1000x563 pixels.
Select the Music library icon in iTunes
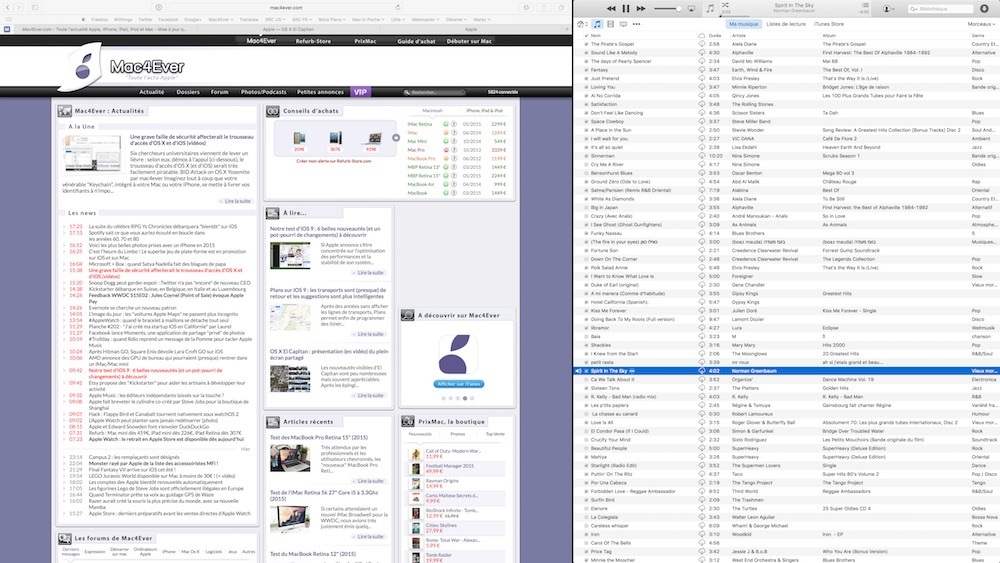(x=597, y=24)
